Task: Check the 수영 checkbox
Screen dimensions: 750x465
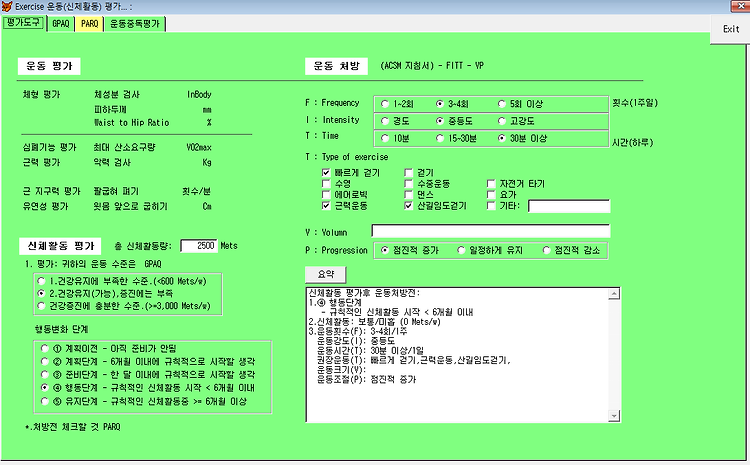Action: [326, 183]
